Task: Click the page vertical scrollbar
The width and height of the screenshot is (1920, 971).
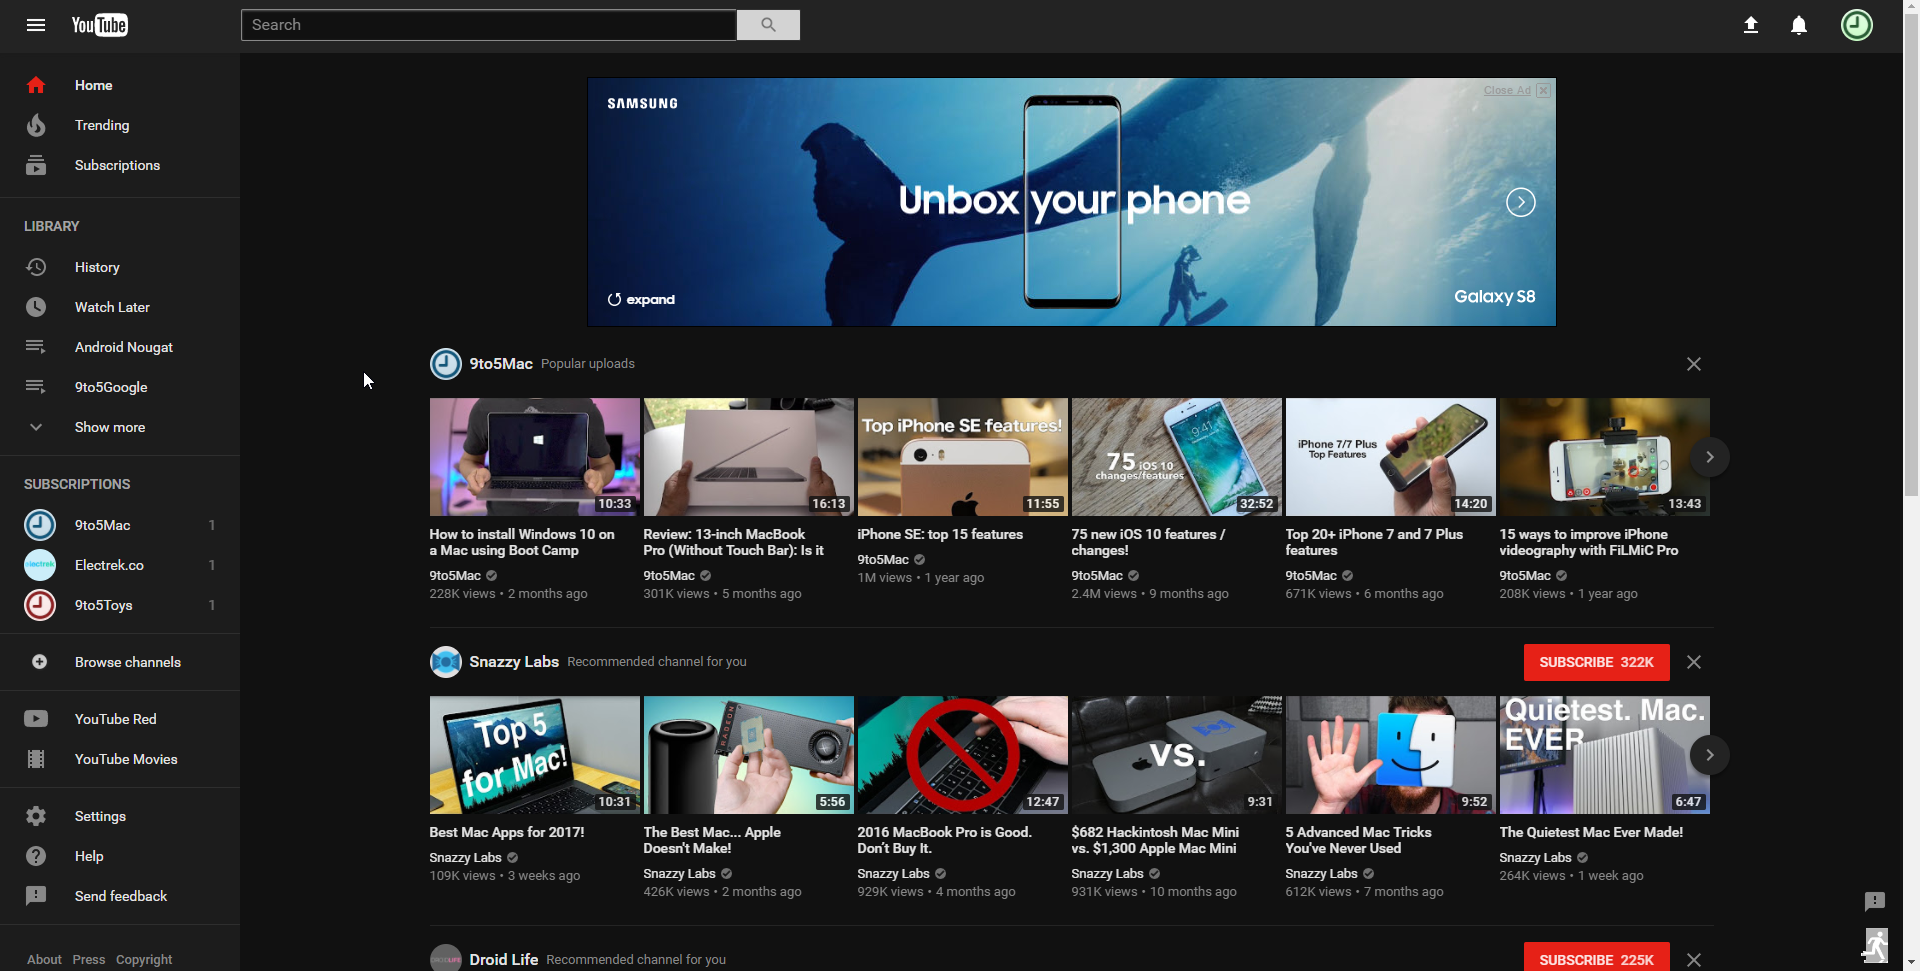Action: pos(1911,300)
